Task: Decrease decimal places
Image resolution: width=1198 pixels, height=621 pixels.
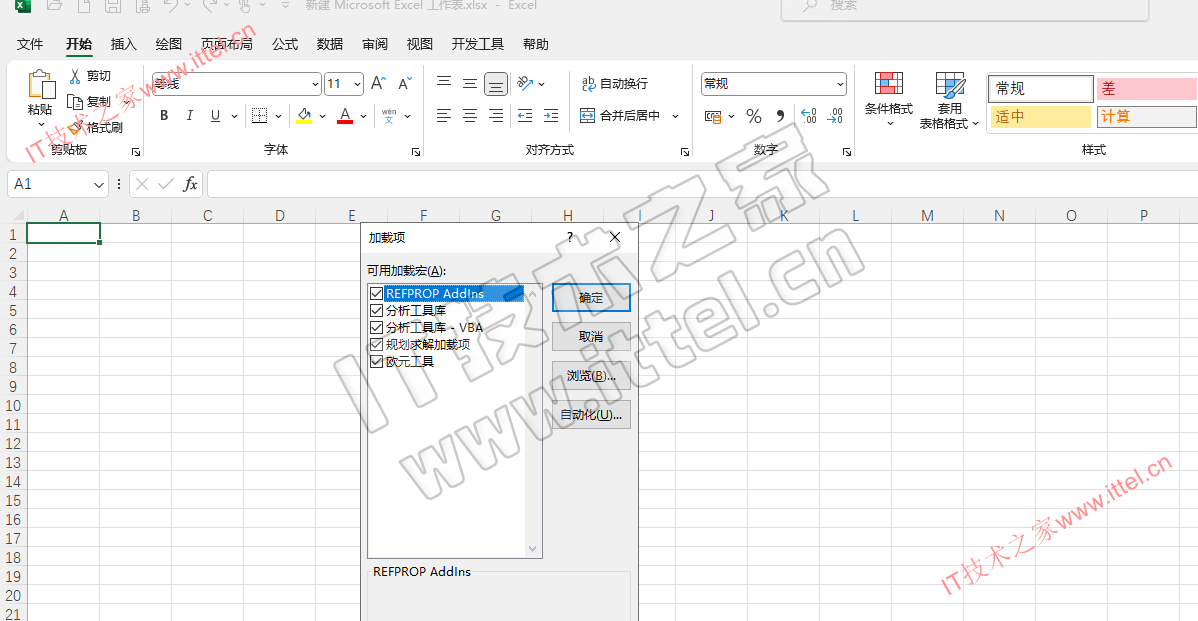Action: pyautogui.click(x=835, y=116)
